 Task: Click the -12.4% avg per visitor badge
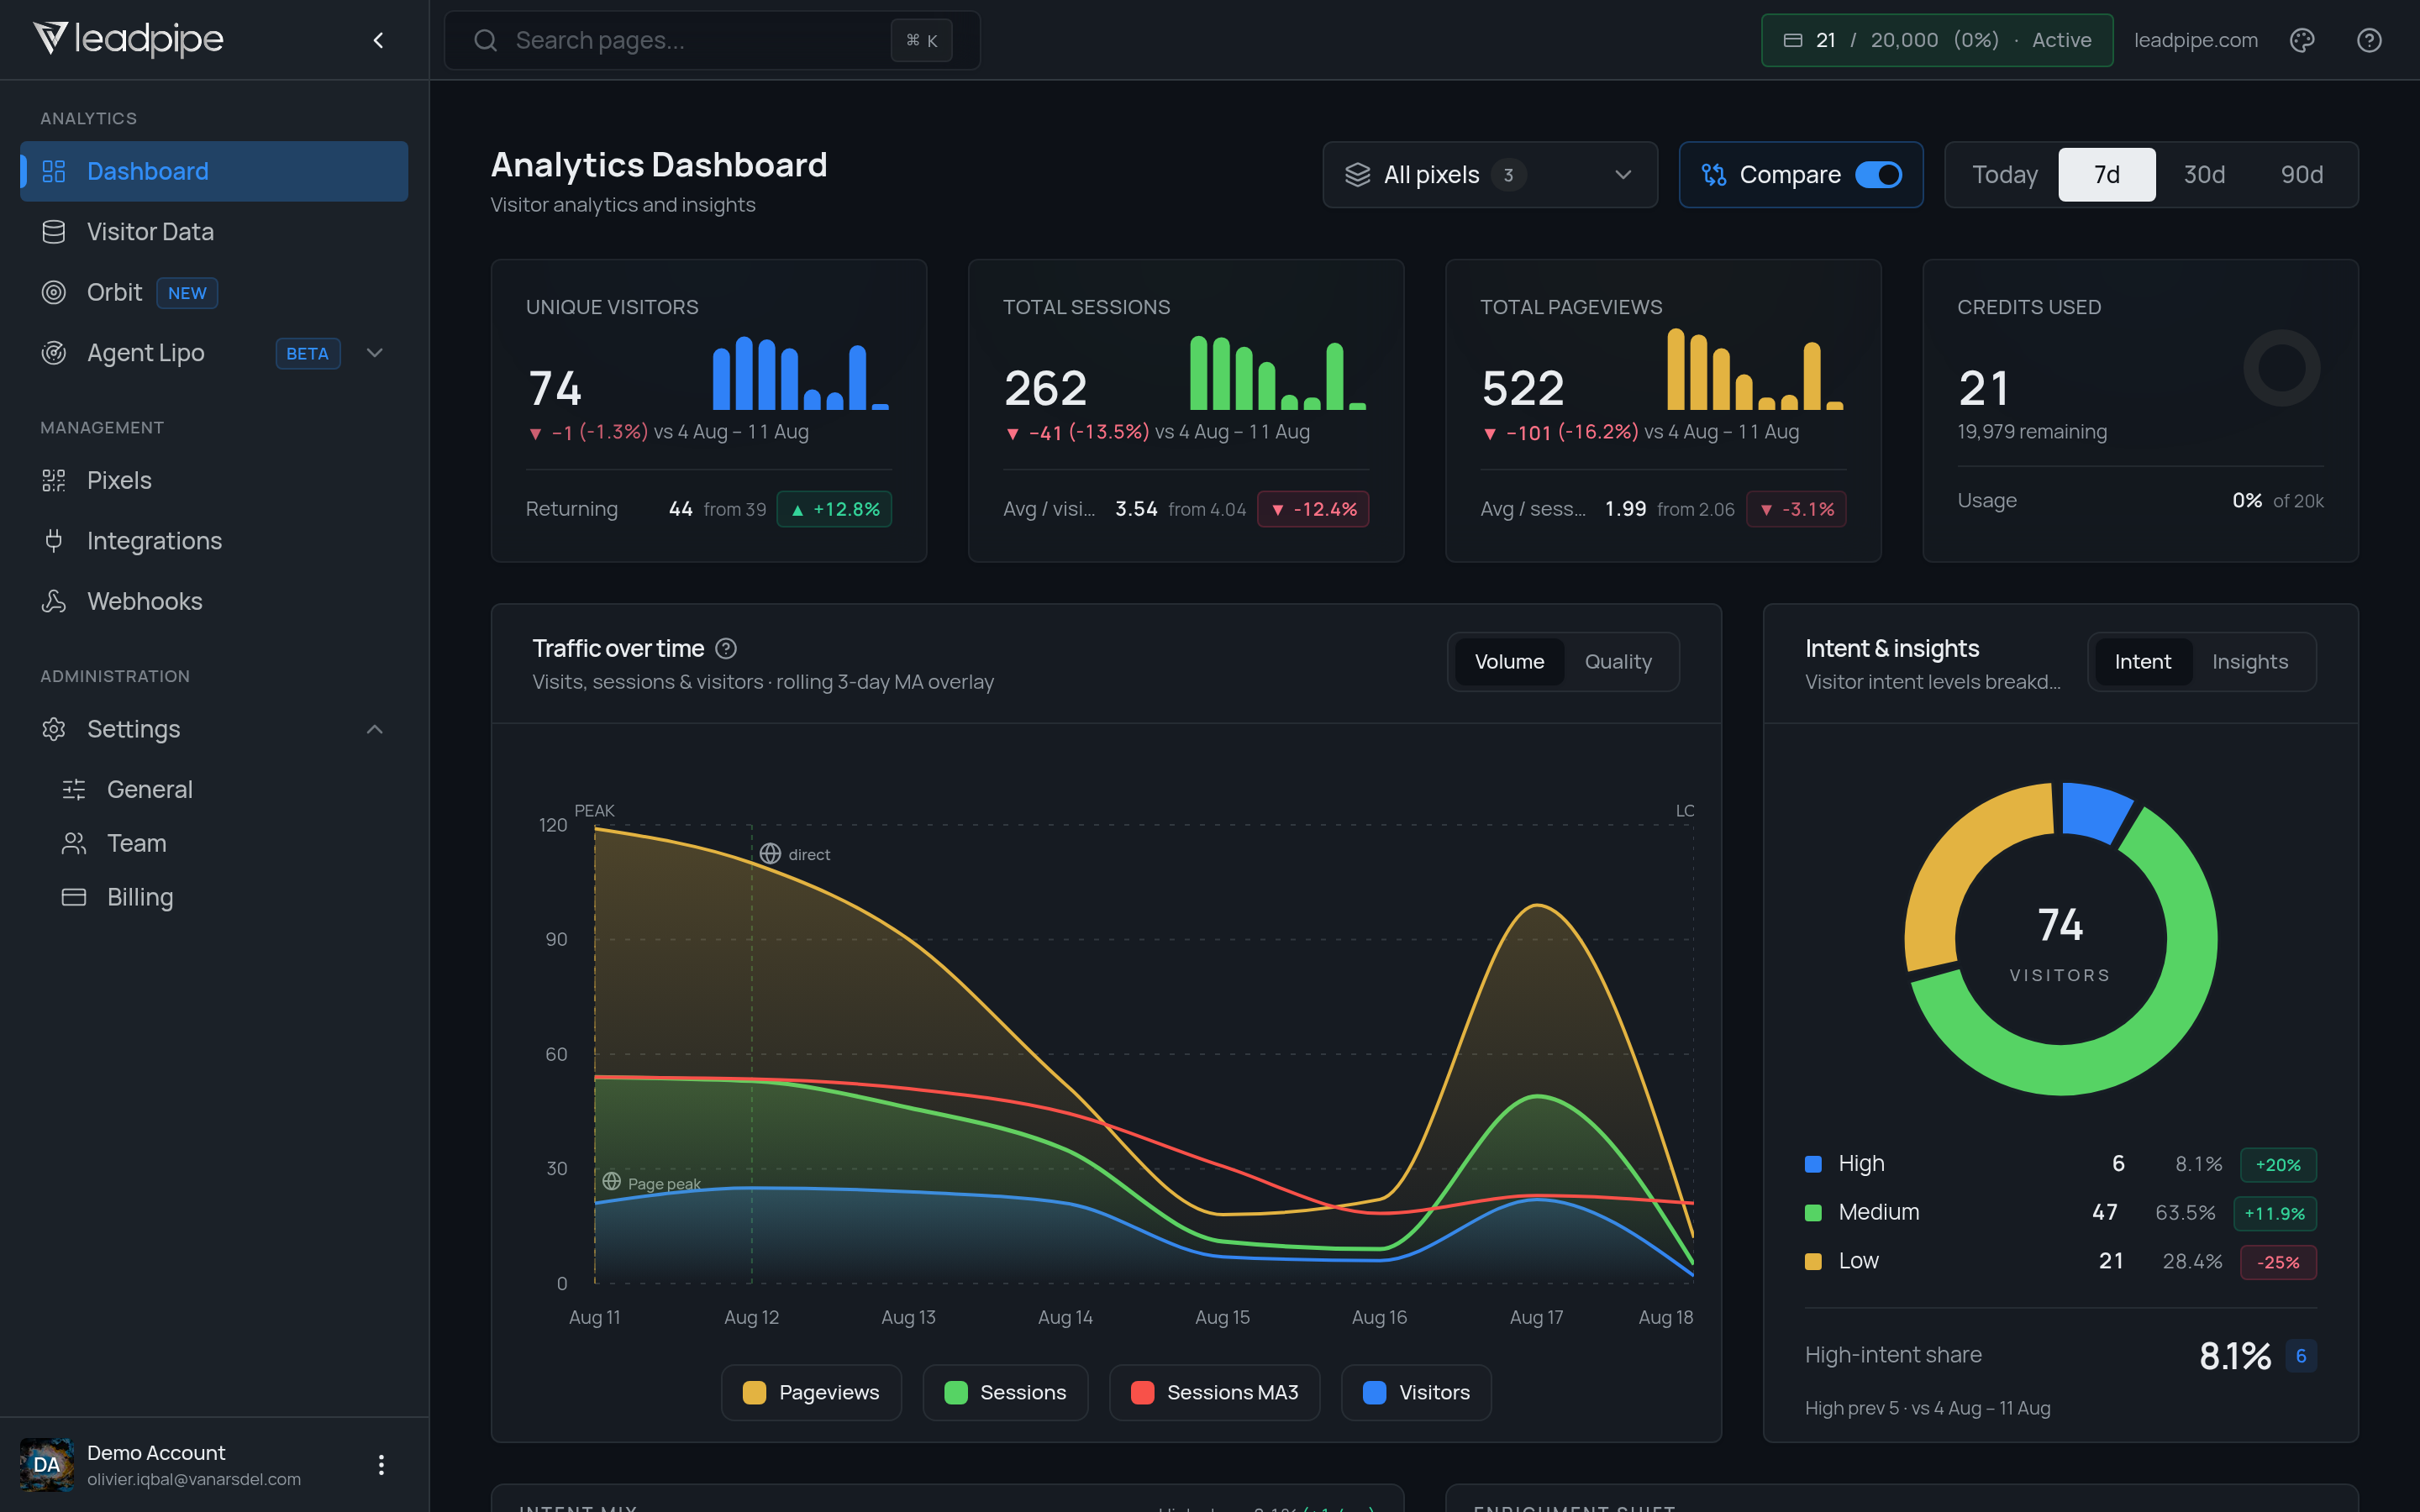(1313, 509)
